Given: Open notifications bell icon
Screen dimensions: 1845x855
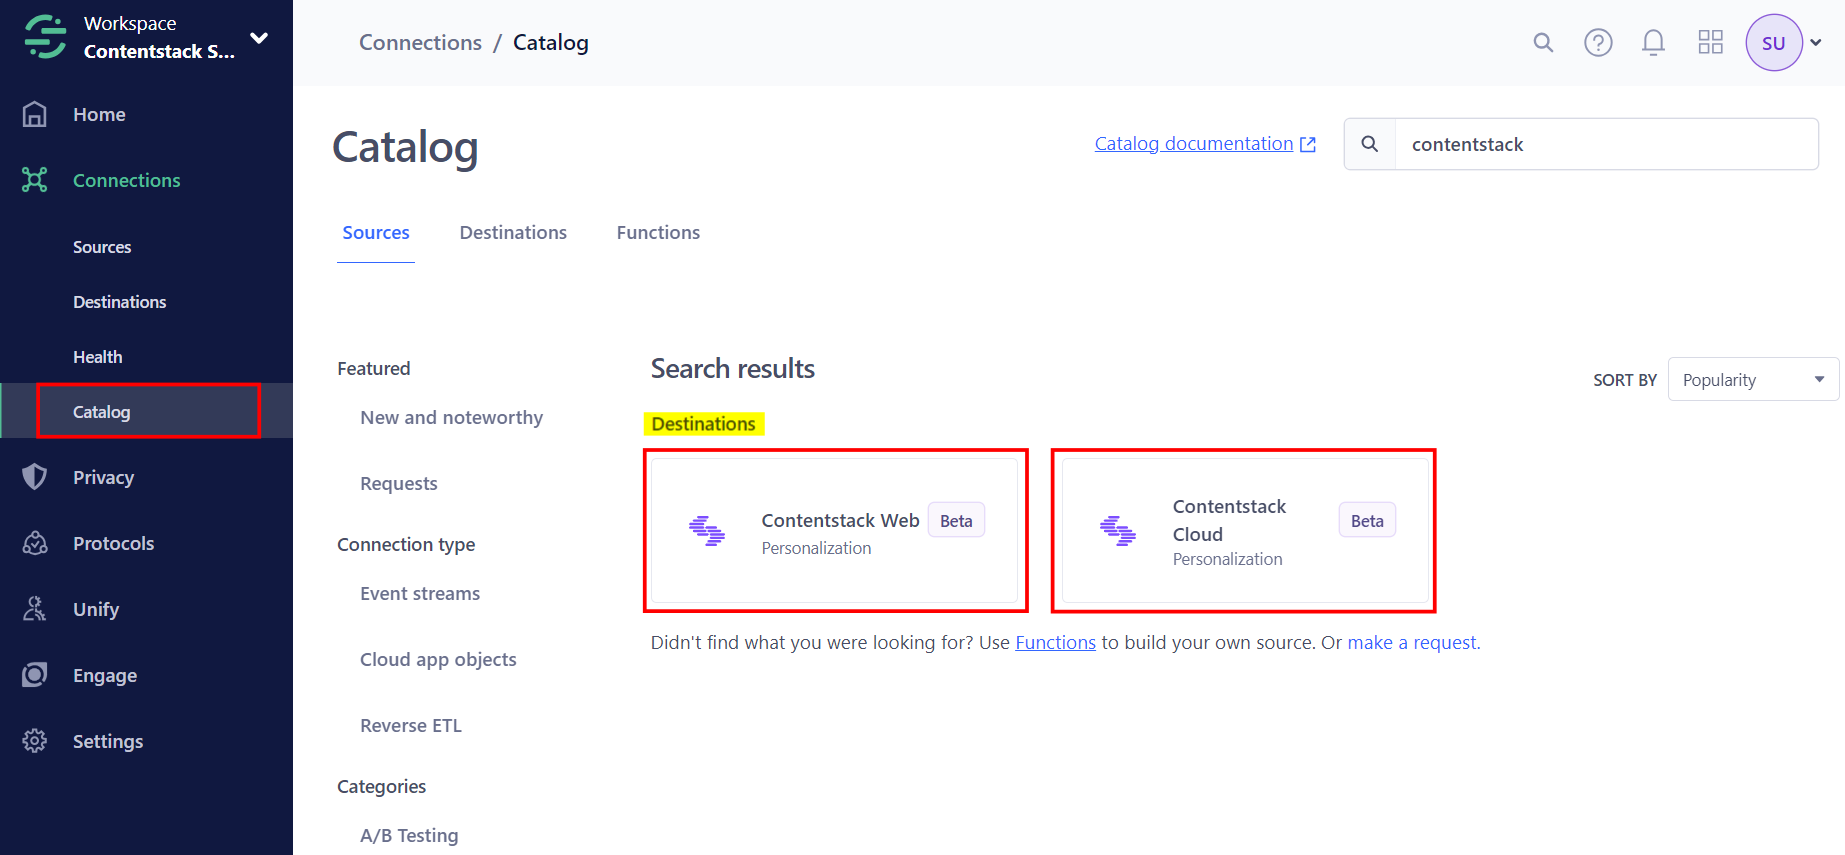Looking at the screenshot, I should 1653,43.
